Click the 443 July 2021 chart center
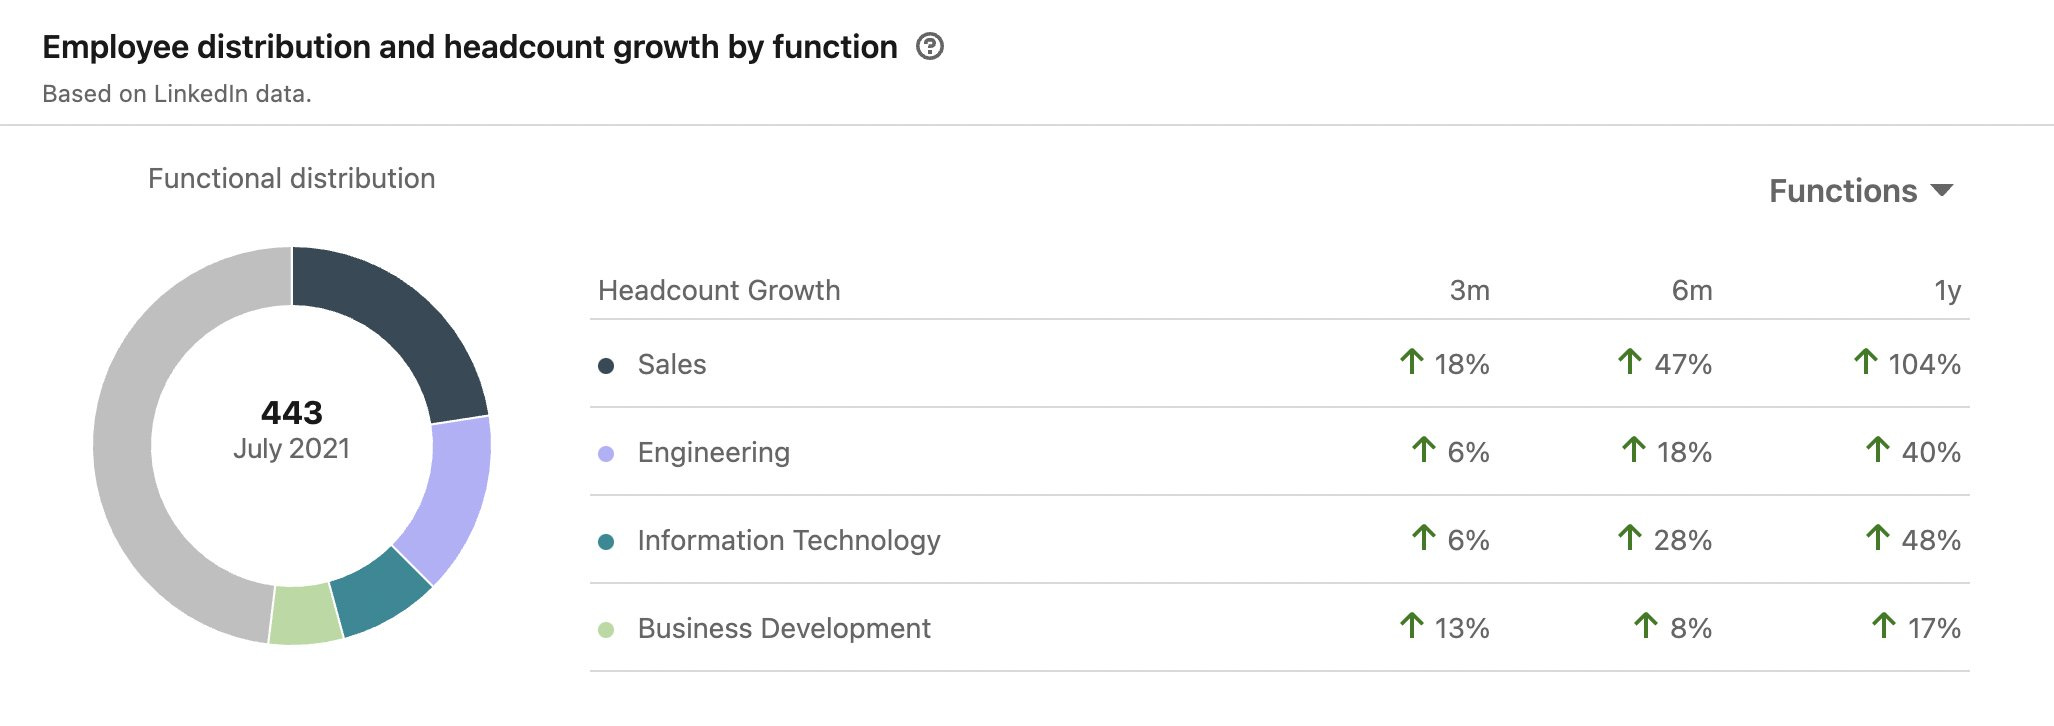Image resolution: width=2054 pixels, height=726 pixels. click(x=292, y=430)
